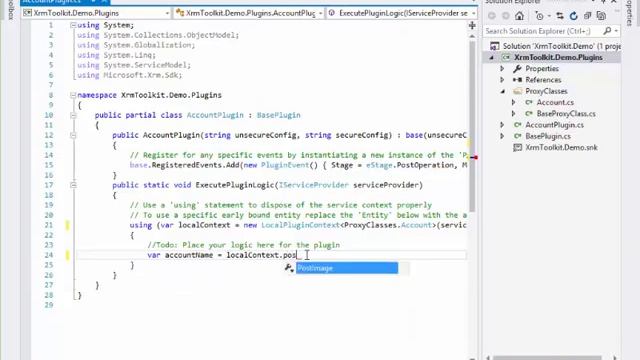Image resolution: width=640 pixels, height=360 pixels.
Task: Open the Toolbox side tab
Action: (11, 9)
